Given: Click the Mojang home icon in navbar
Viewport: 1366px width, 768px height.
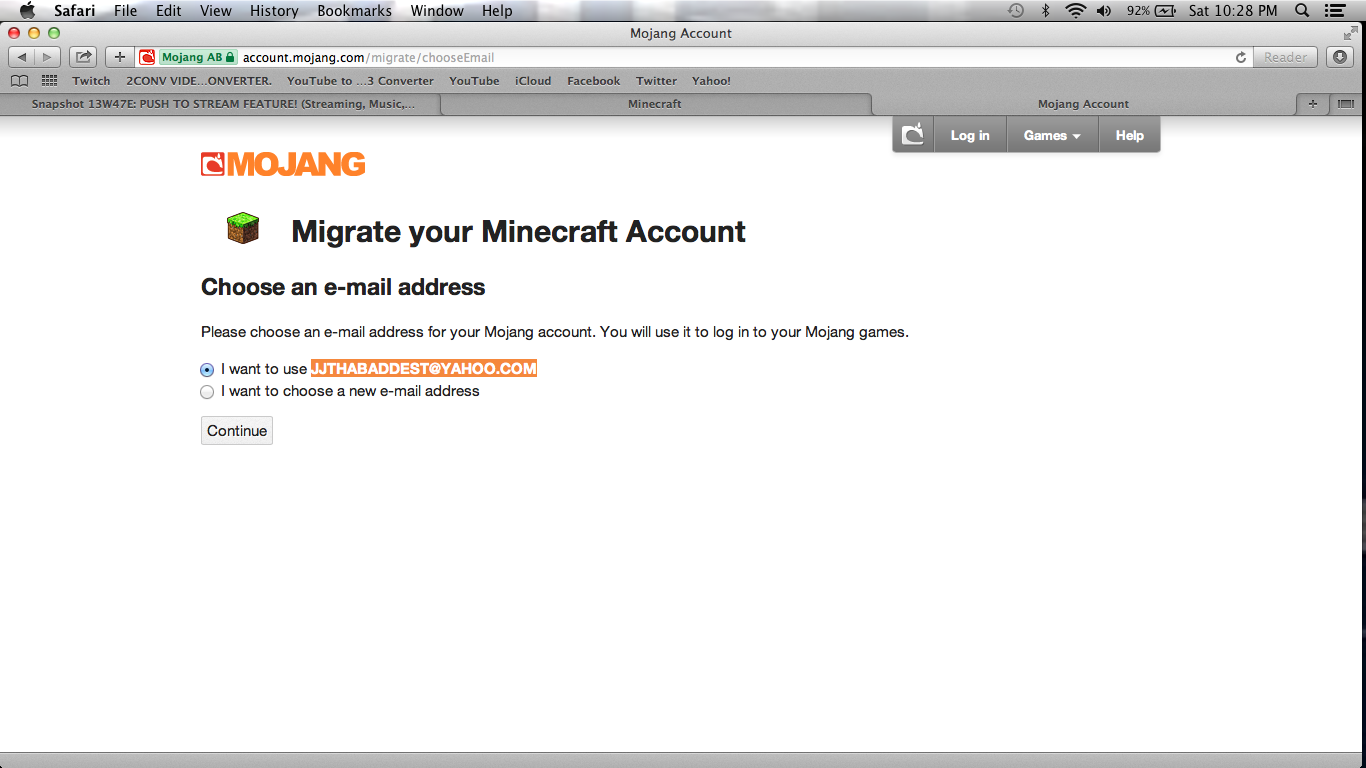Looking at the screenshot, I should 913,135.
